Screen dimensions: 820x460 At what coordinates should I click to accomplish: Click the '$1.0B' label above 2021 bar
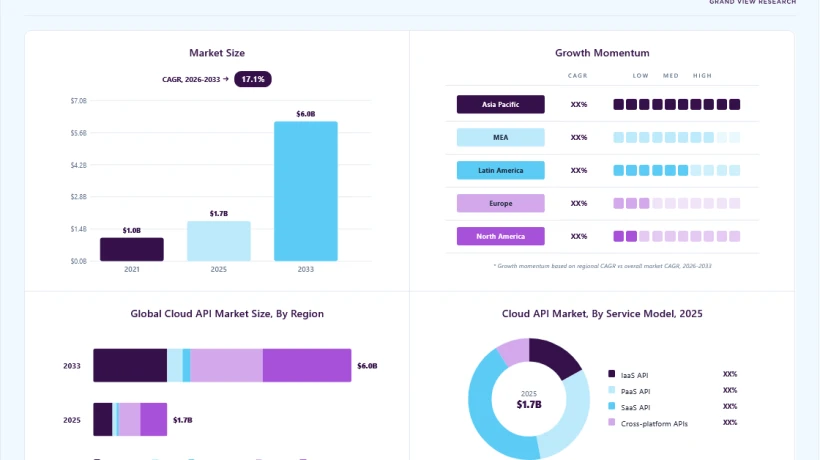point(132,231)
